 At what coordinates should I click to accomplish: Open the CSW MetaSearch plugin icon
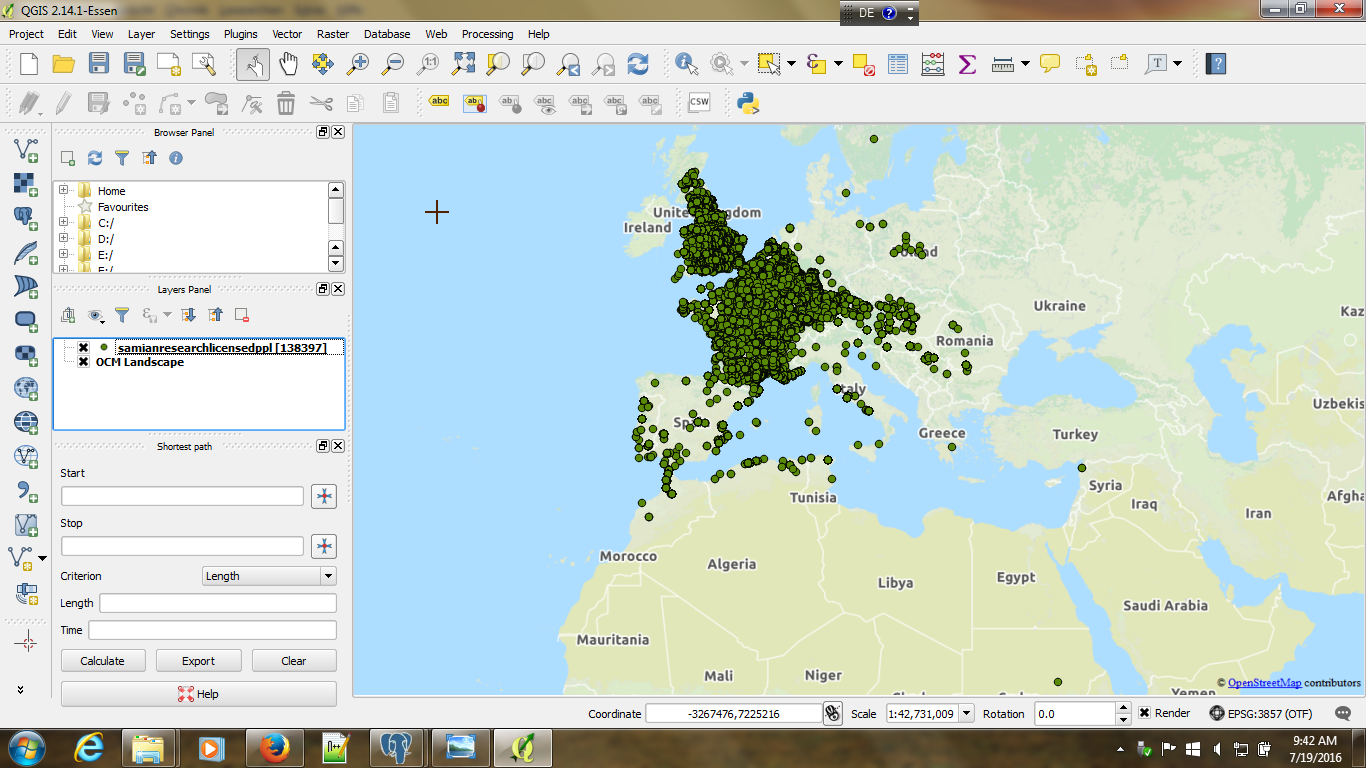pyautogui.click(x=699, y=102)
